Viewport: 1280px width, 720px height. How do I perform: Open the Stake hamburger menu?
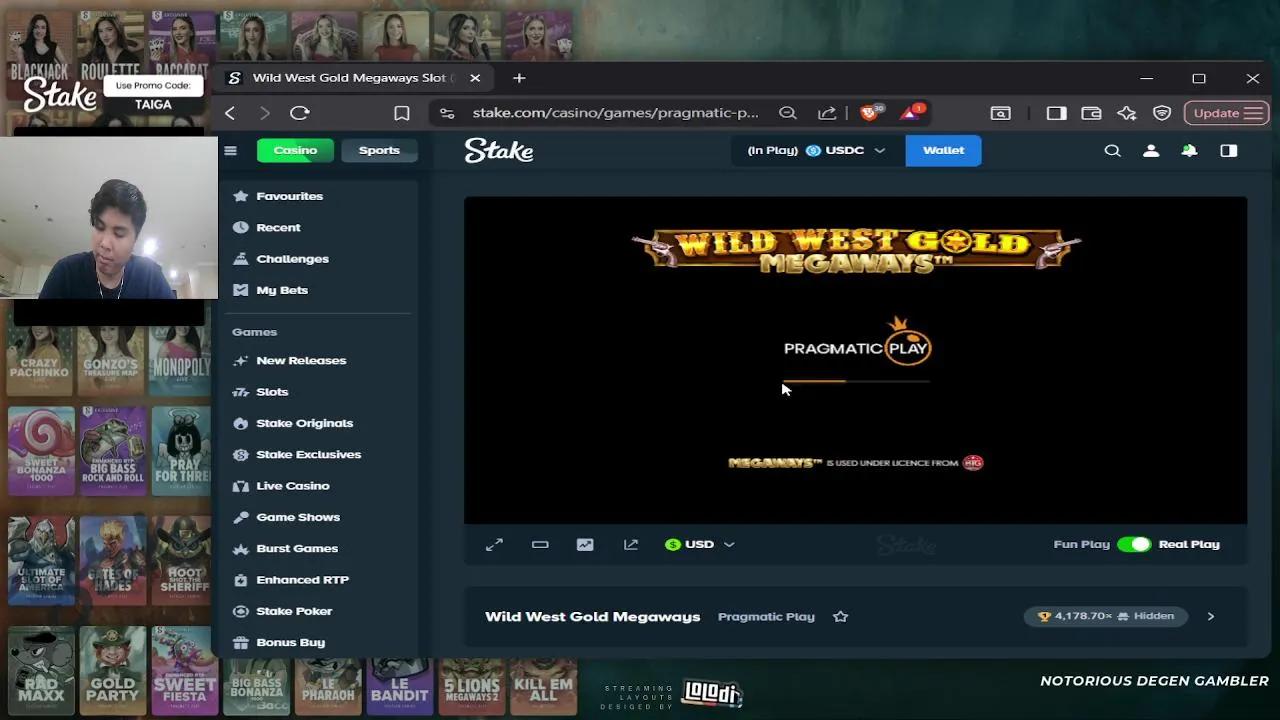point(230,150)
